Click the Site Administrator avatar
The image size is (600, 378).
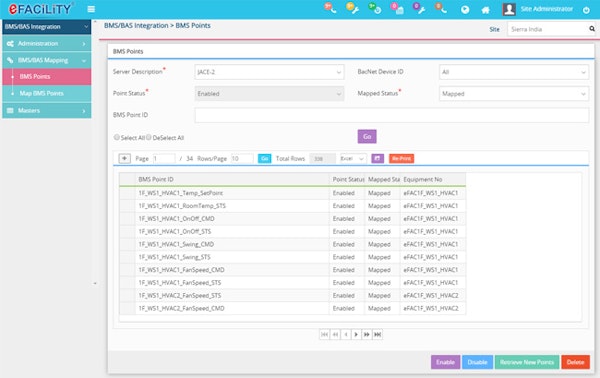pos(509,9)
